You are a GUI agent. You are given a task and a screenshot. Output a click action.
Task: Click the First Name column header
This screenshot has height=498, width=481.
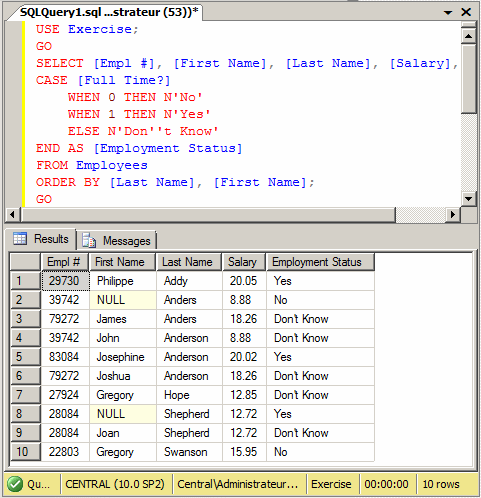(122, 262)
